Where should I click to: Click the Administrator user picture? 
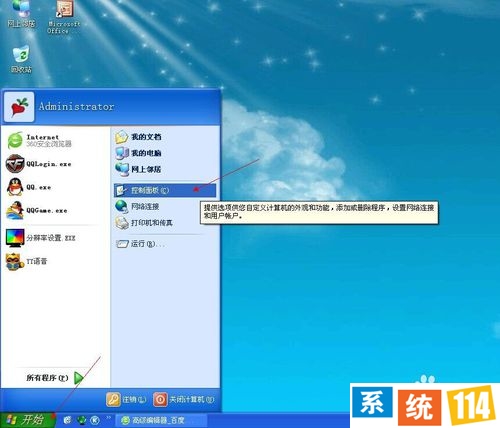(x=19, y=107)
